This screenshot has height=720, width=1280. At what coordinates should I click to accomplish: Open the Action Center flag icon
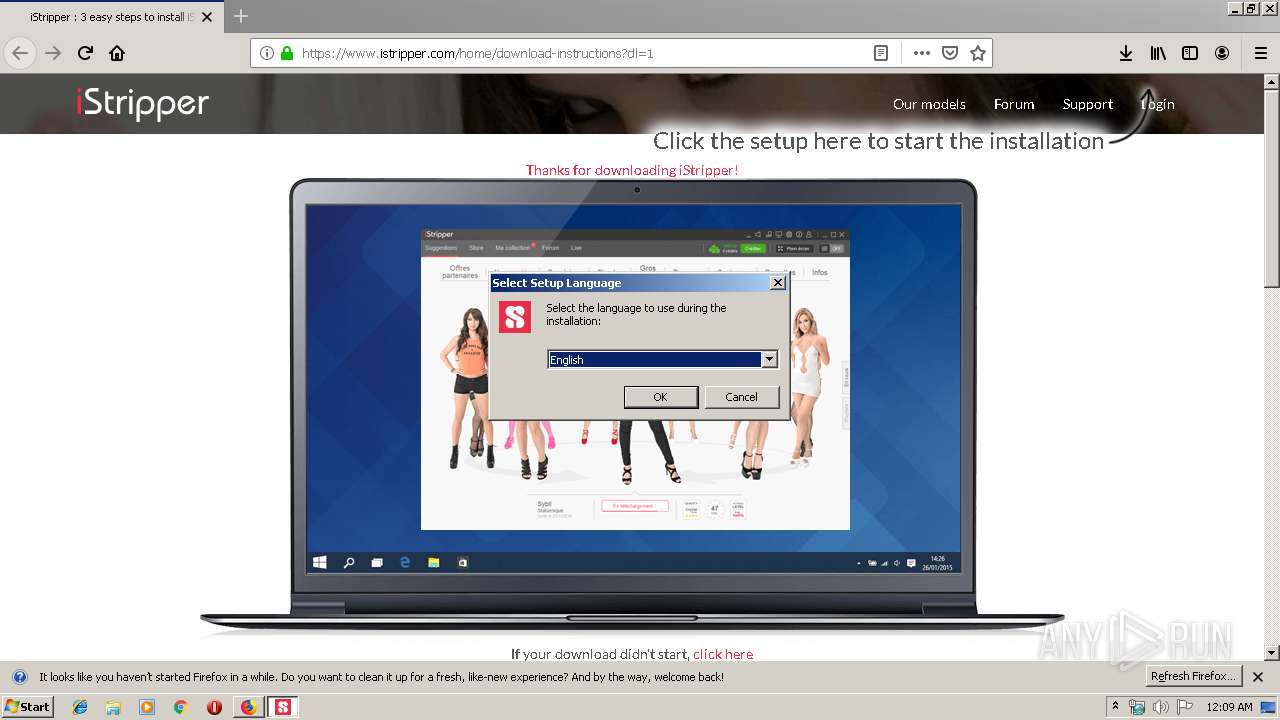tap(1185, 707)
